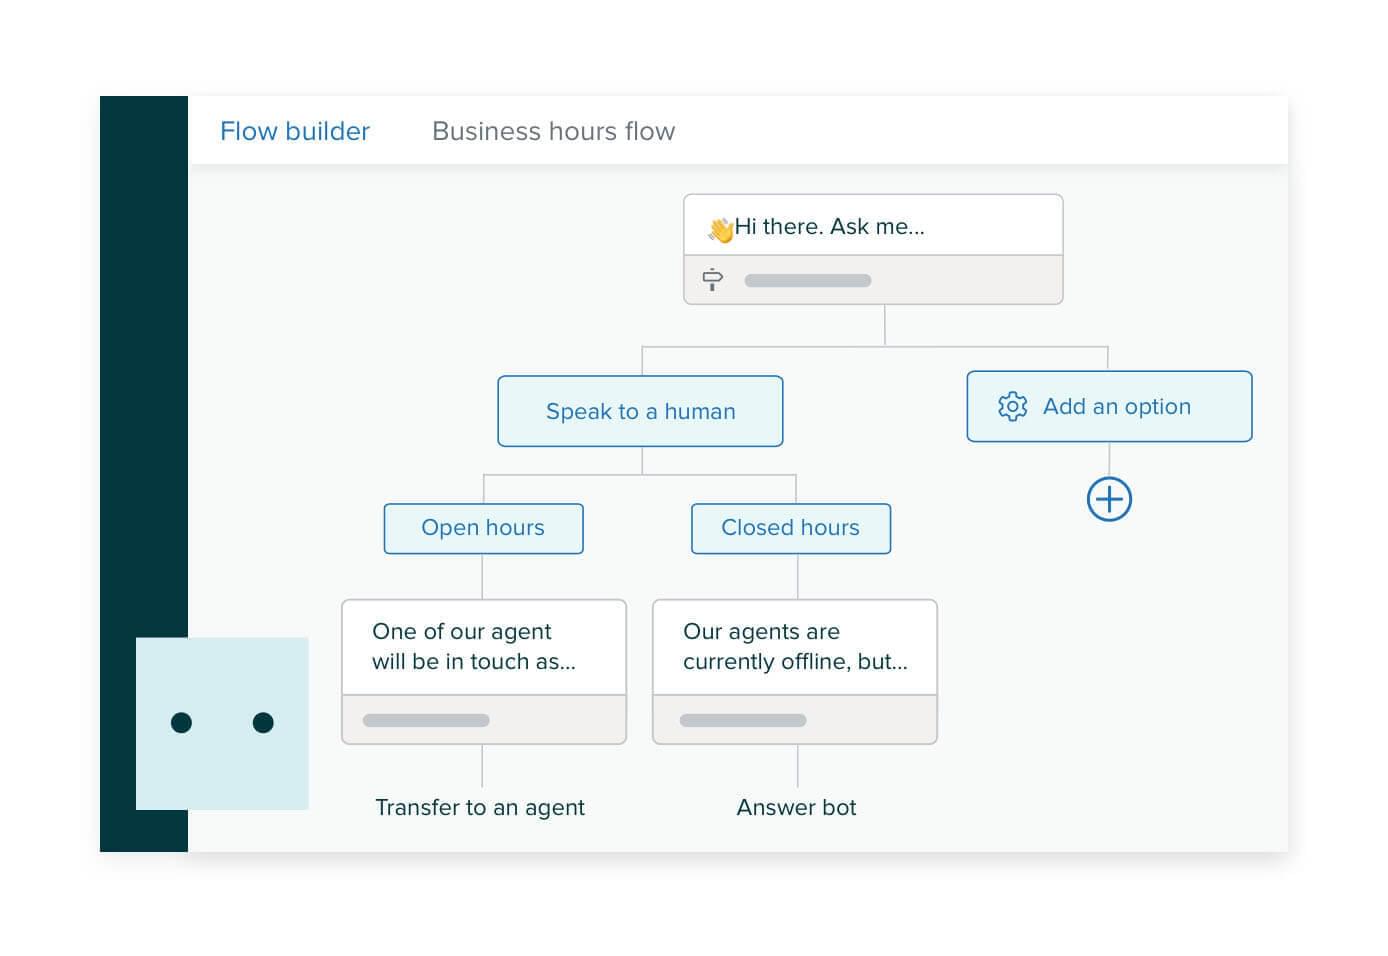Image resolution: width=1388 pixels, height=956 pixels.
Task: Switch to the Flow builder tab
Action: (295, 131)
